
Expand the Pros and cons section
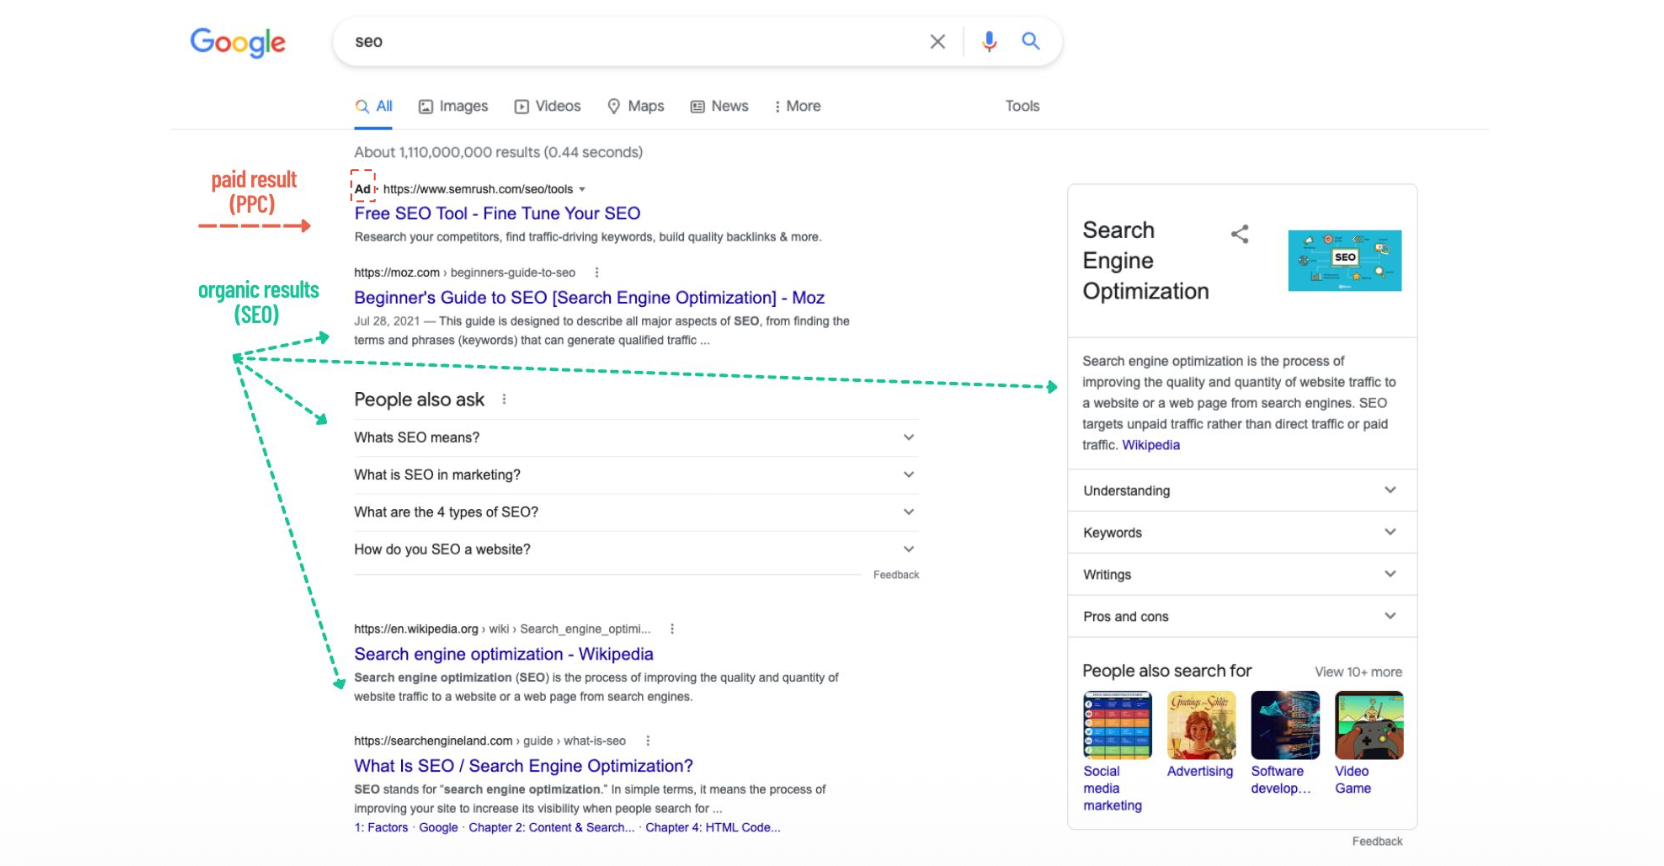point(1389,616)
